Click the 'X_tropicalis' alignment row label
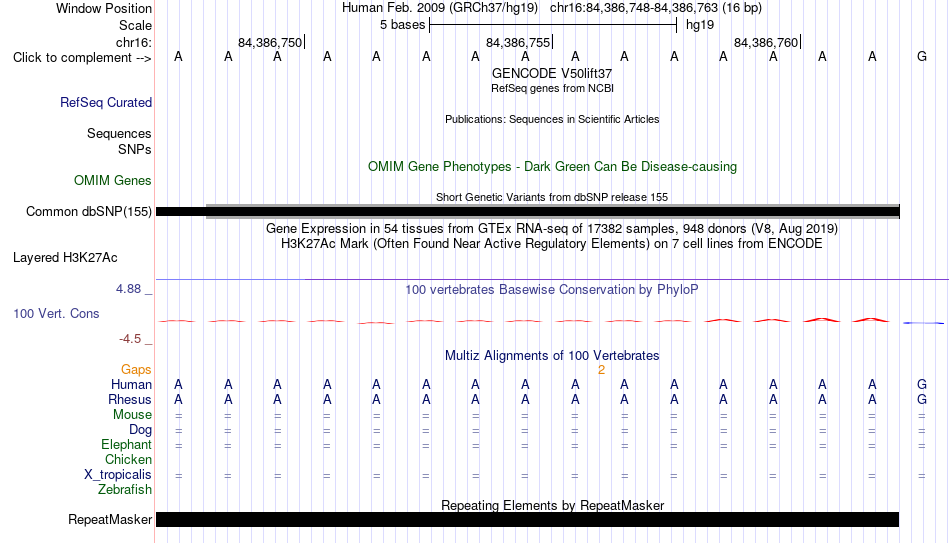Screen dimensions: 950x543 pyautogui.click(x=118, y=475)
